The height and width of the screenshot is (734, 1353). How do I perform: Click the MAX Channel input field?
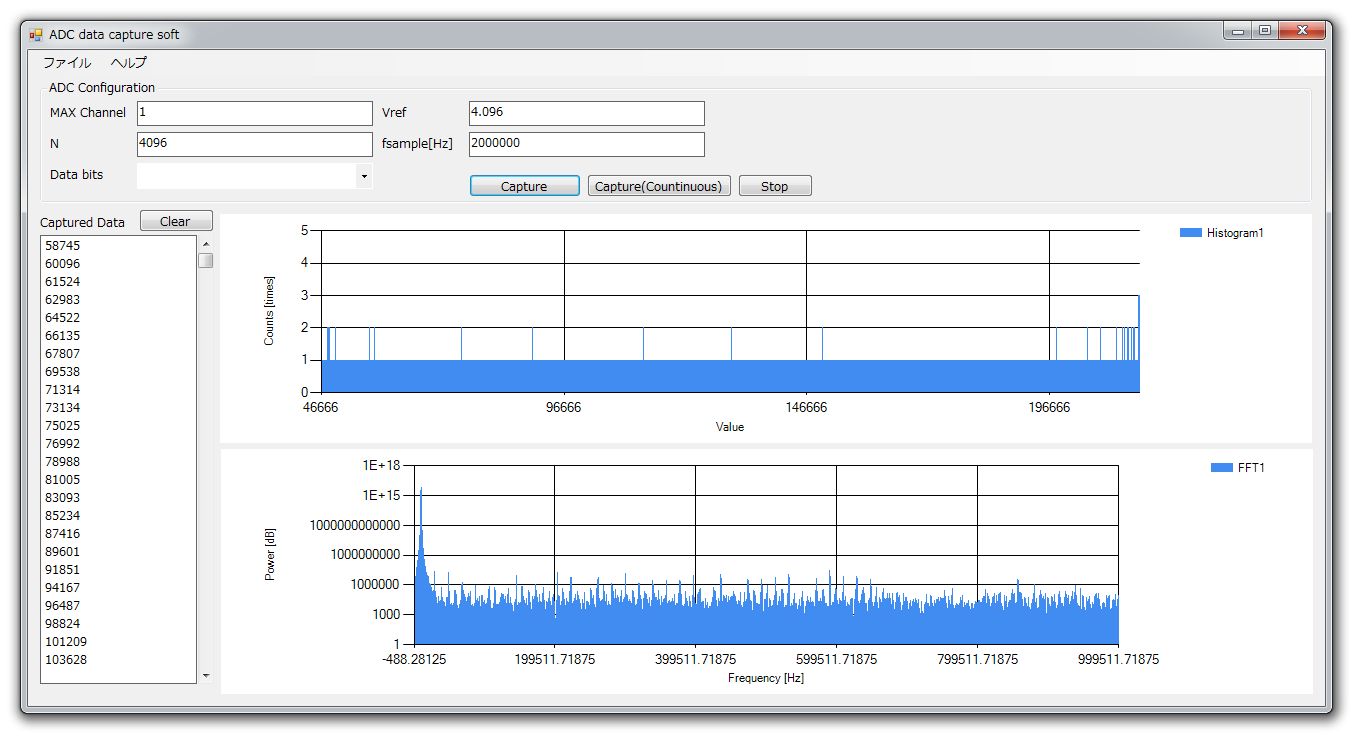(x=254, y=113)
